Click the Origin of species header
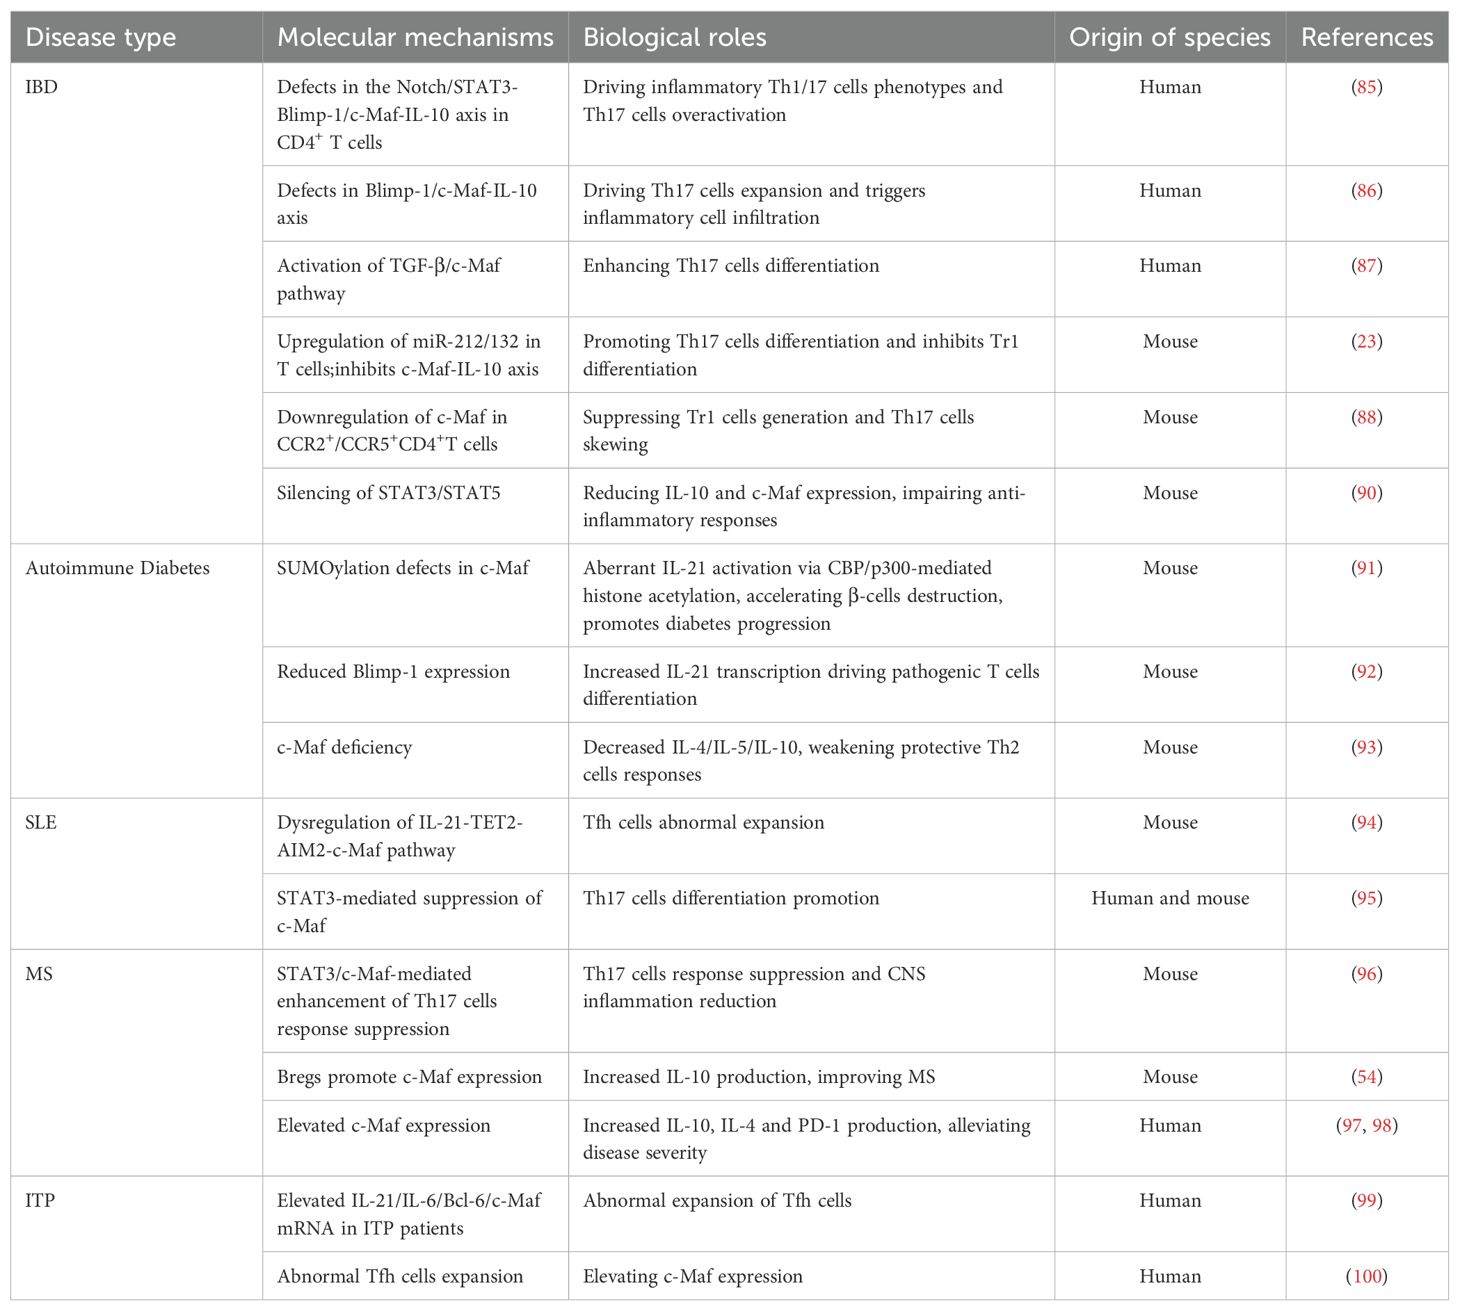1460x1311 pixels. 1169,38
